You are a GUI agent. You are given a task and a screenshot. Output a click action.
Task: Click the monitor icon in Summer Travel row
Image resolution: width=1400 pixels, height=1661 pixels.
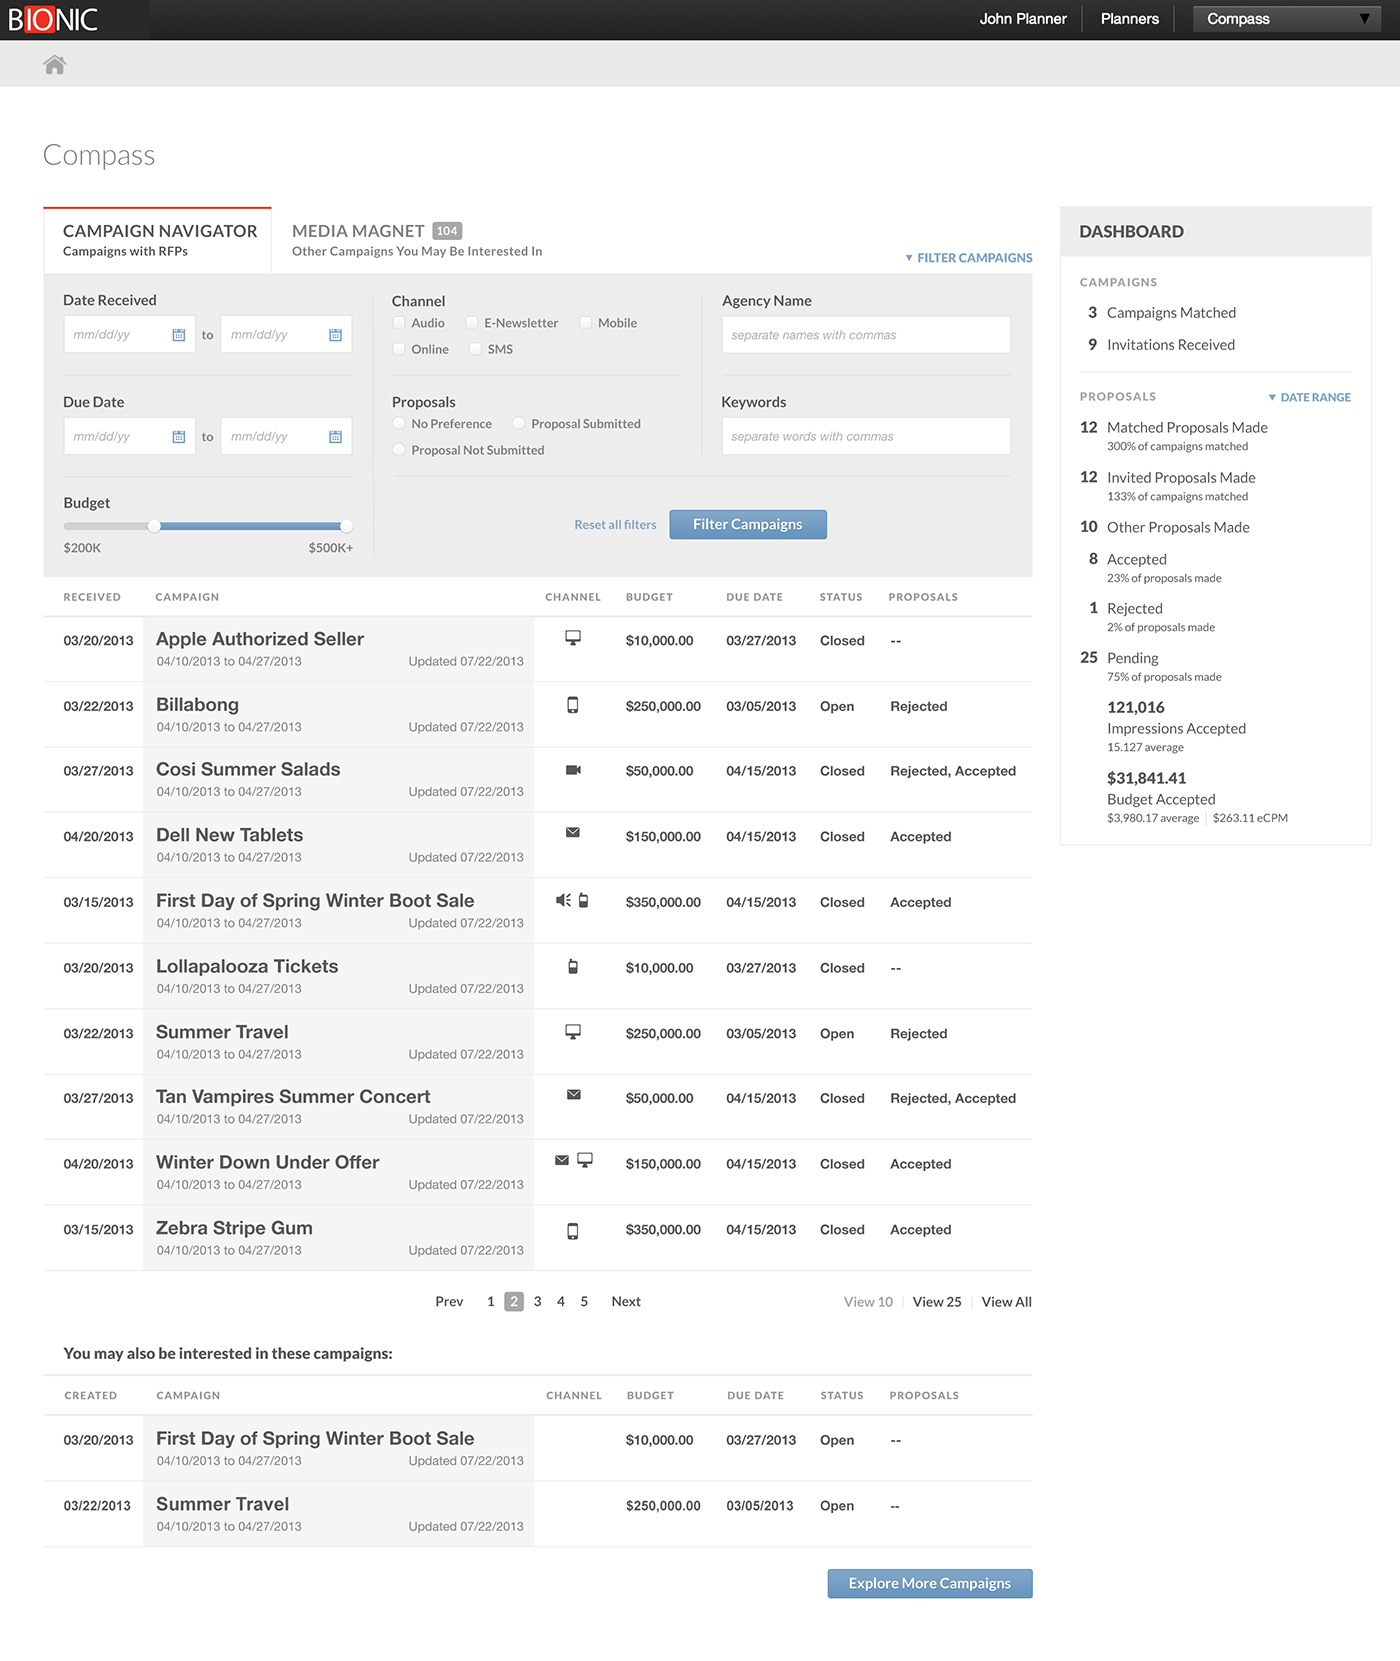(x=573, y=1032)
